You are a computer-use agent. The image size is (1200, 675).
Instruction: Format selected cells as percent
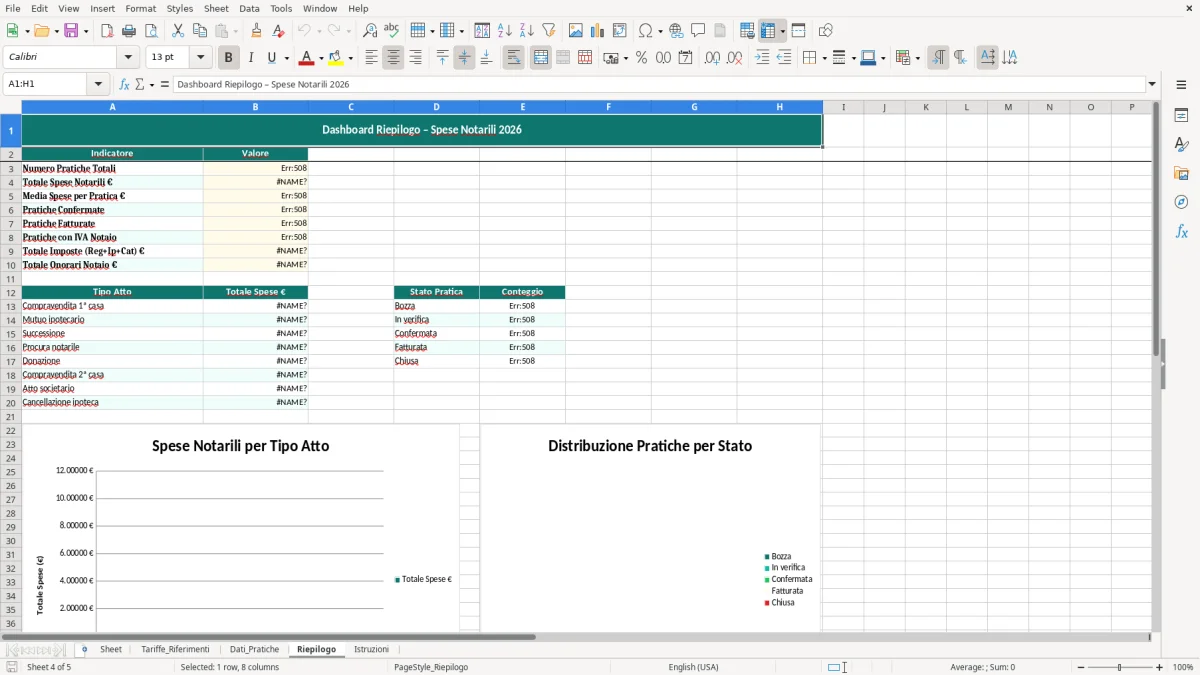coord(641,58)
